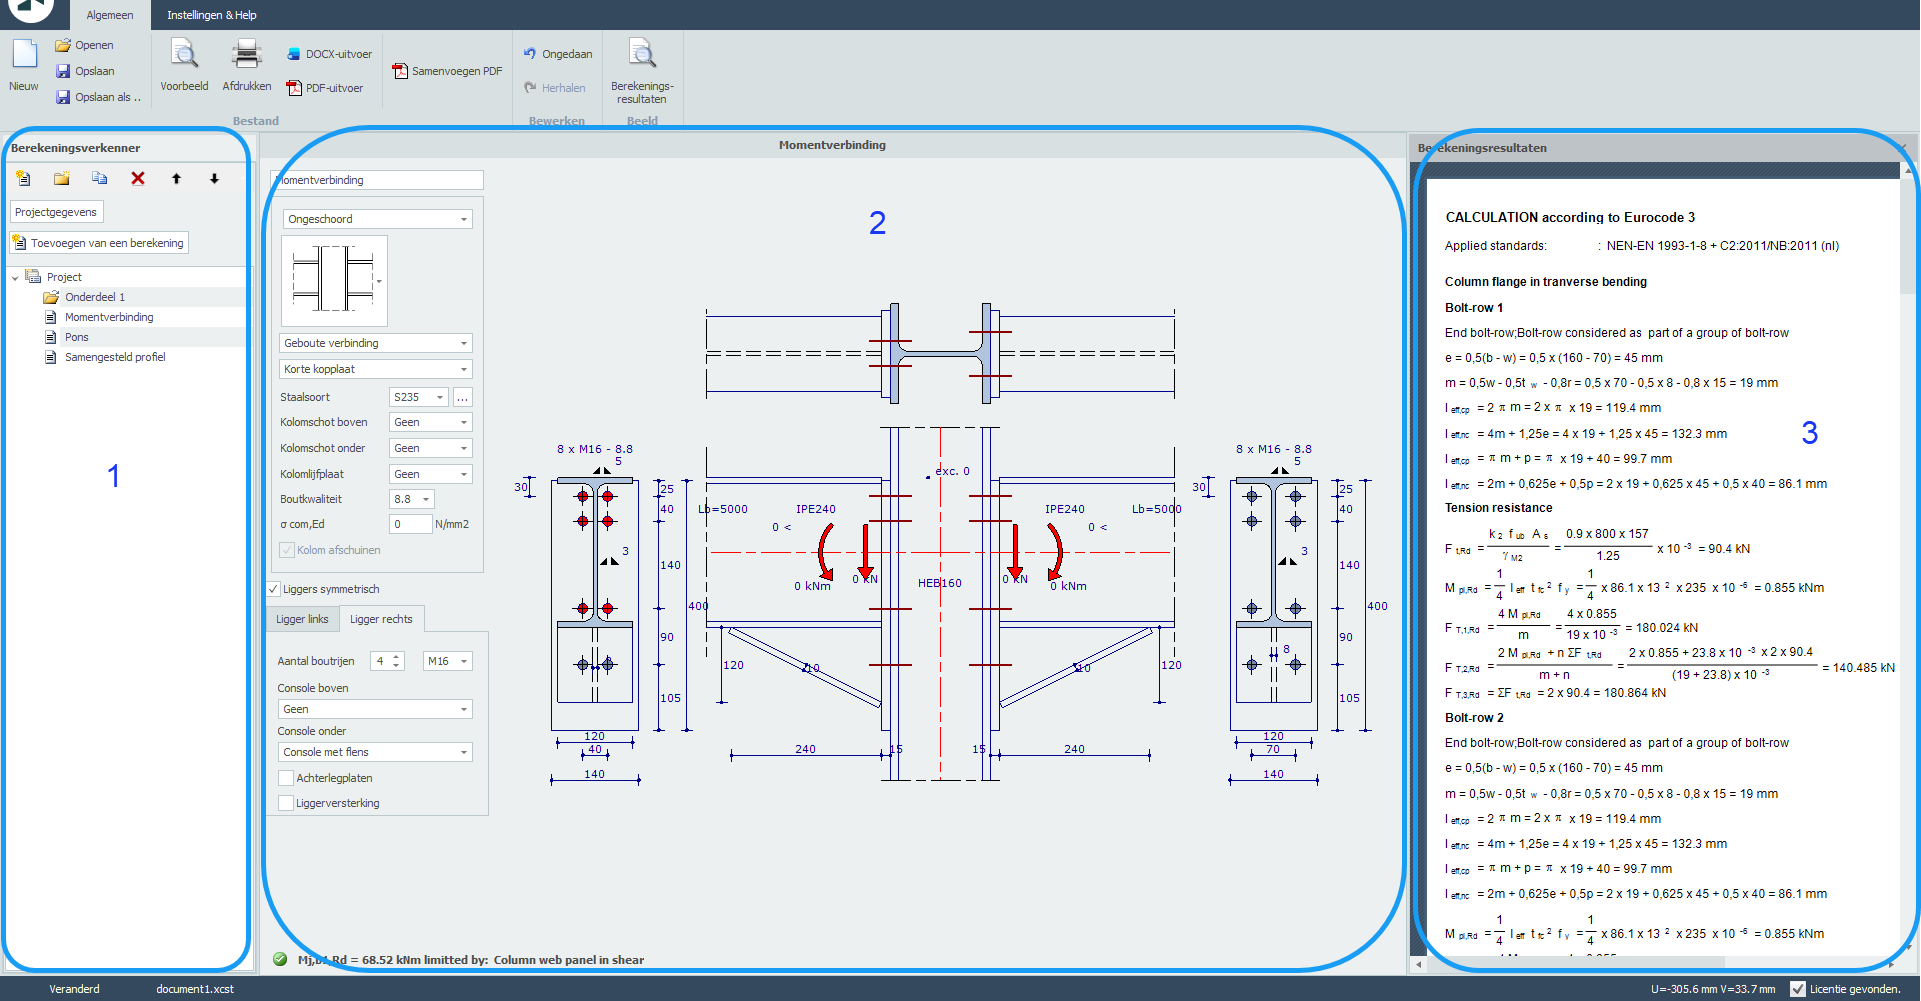Increase the Aantal boutrijen stepper value
The width and height of the screenshot is (1921, 1001).
[x=397, y=657]
